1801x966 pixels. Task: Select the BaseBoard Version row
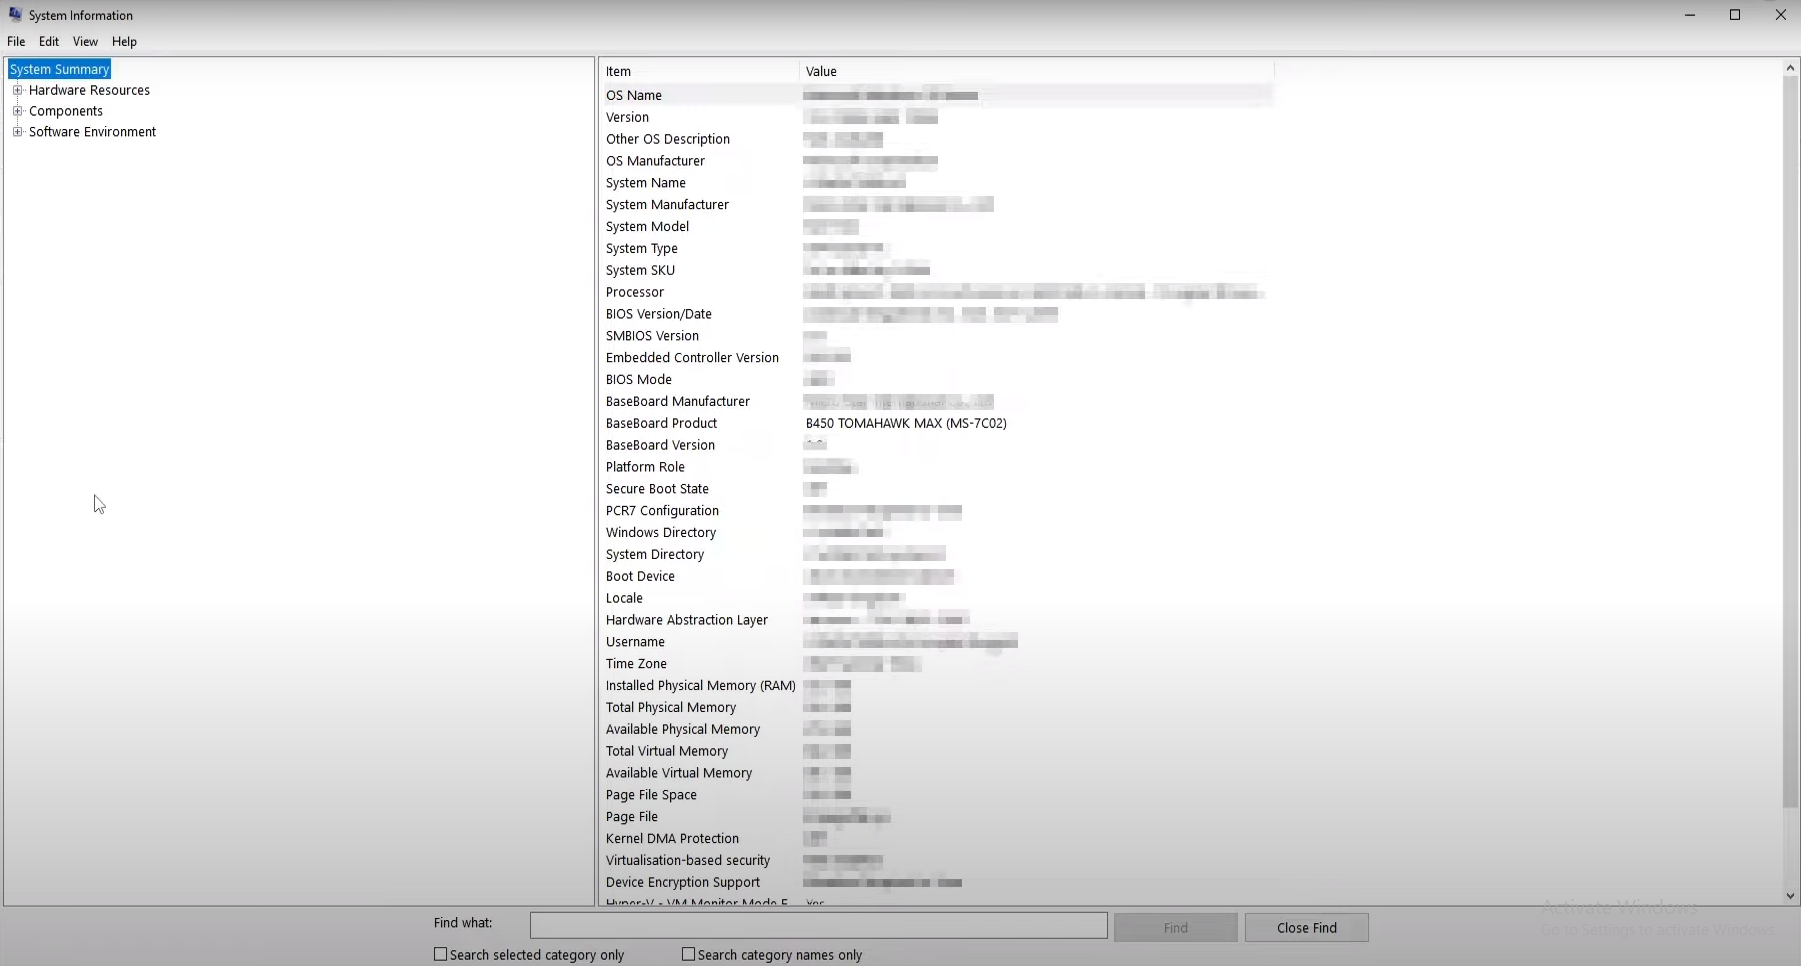[937, 446]
